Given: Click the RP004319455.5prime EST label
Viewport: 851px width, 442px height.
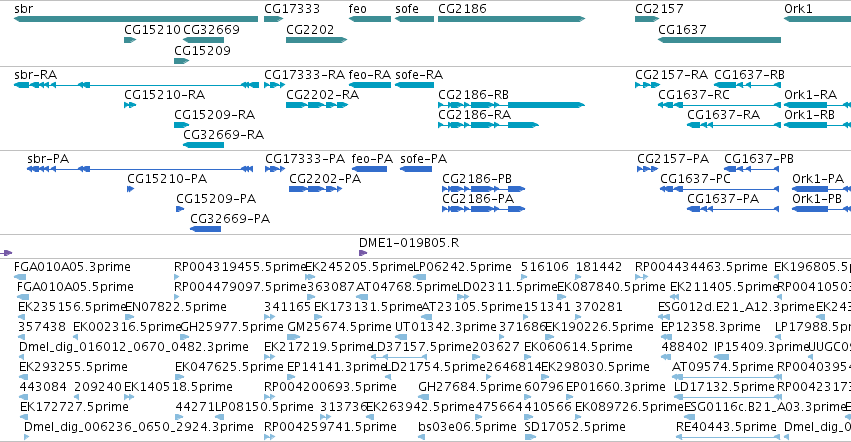Looking at the screenshot, I should point(240,267).
